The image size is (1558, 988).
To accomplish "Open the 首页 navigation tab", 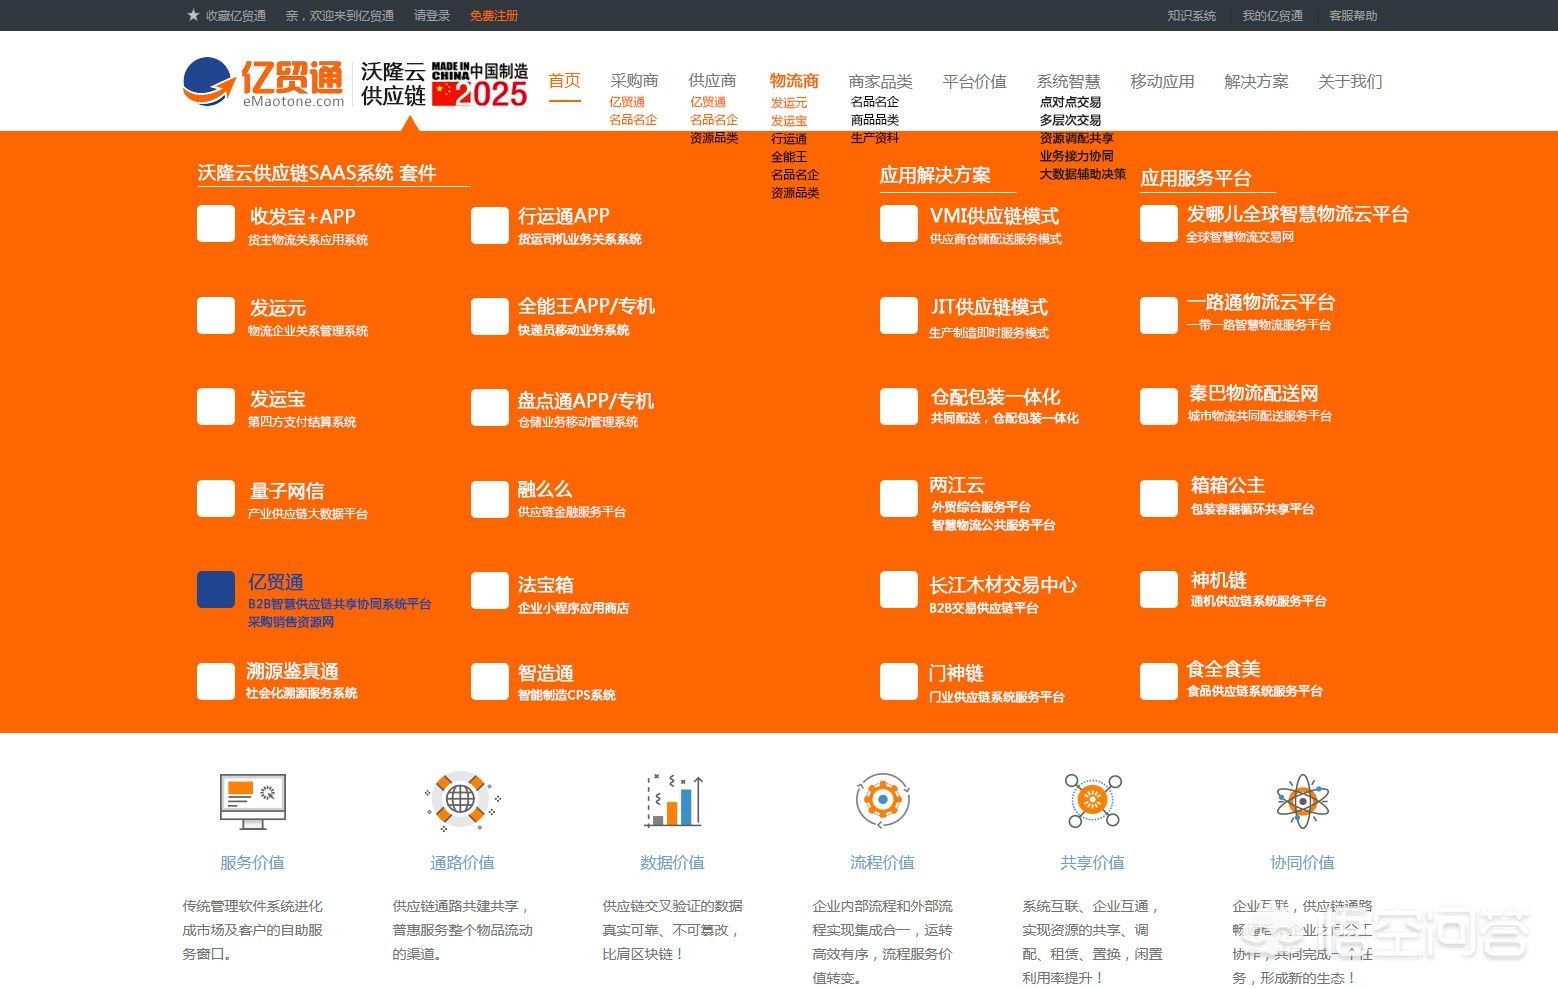I will tap(564, 81).
